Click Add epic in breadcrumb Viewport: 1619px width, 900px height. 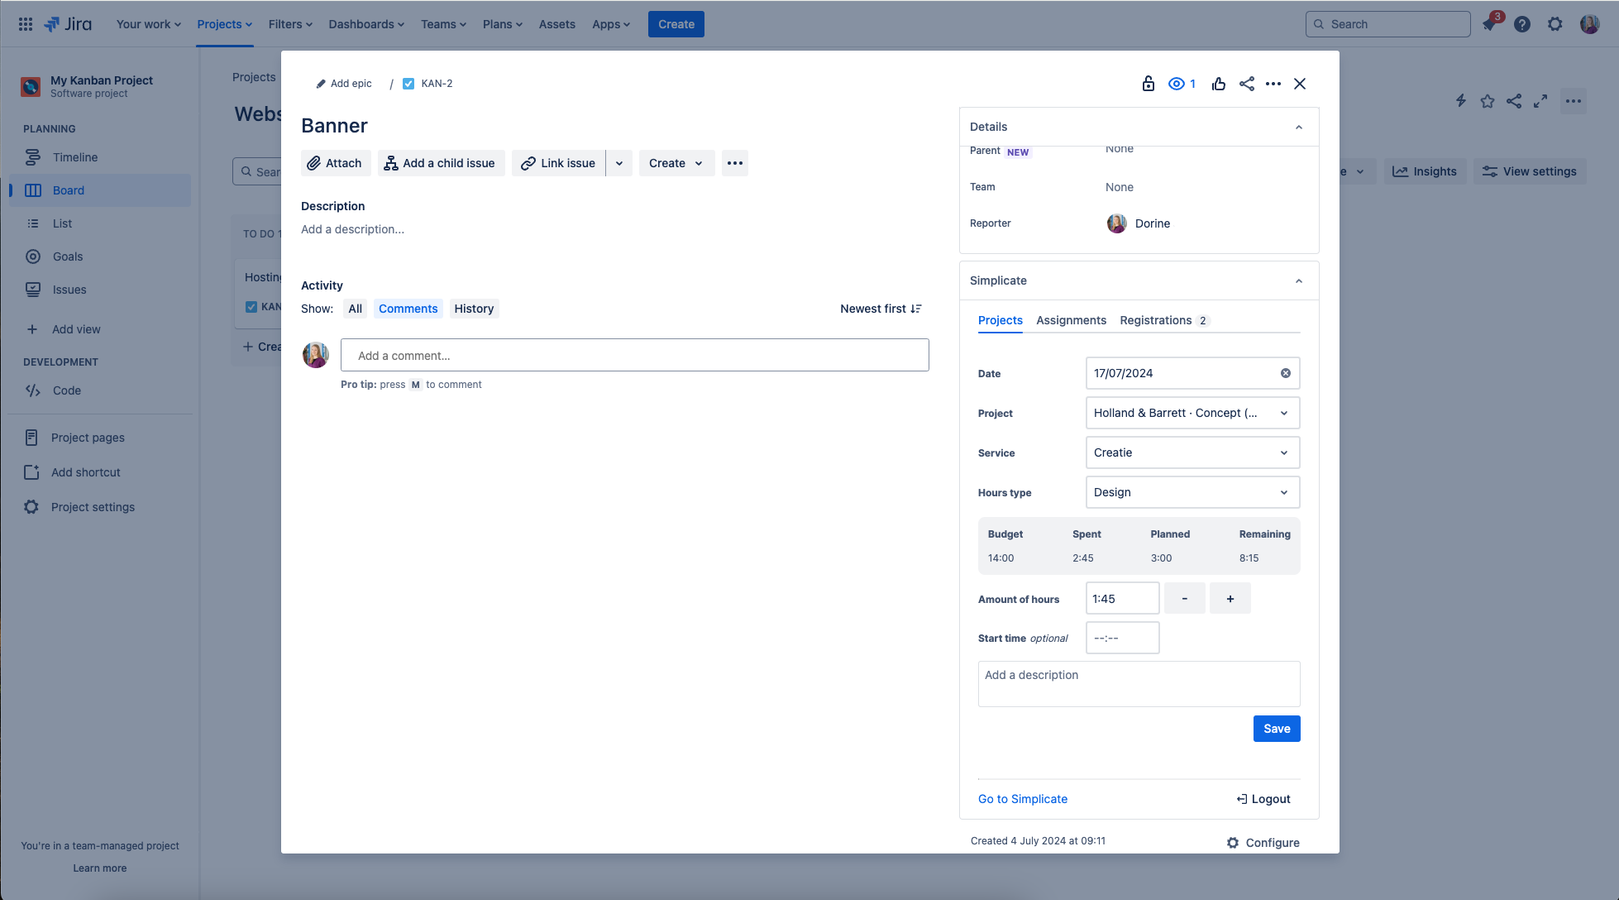[344, 84]
